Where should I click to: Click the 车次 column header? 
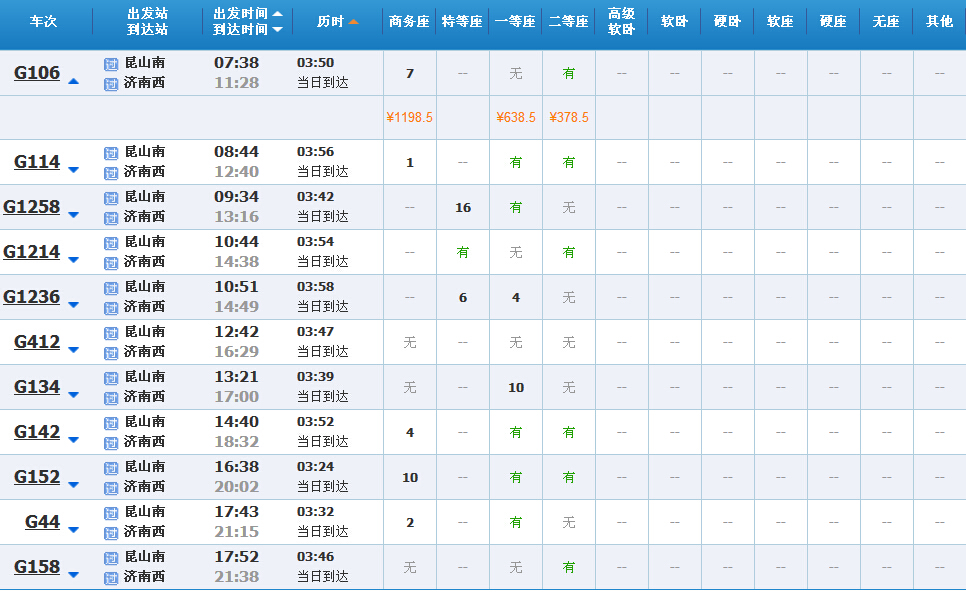(x=43, y=22)
